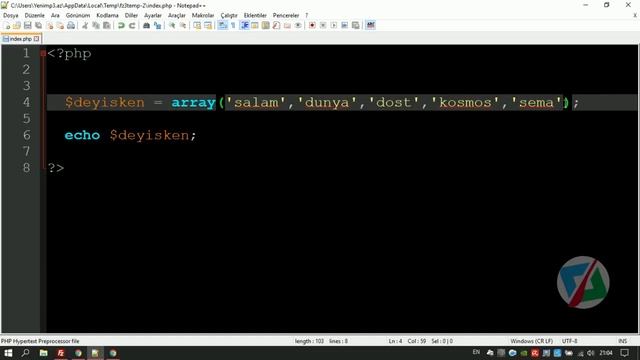Screen dimensions: 640x360
Task: Toggle ABC spell check button
Action: pyautogui.click(x=371, y=25)
